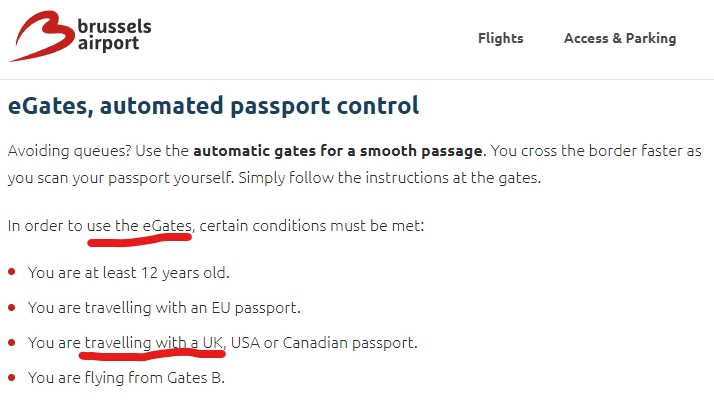The height and width of the screenshot is (415, 714).
Task: Click the underlined 'travelling with a UK' text
Action: tap(154, 342)
